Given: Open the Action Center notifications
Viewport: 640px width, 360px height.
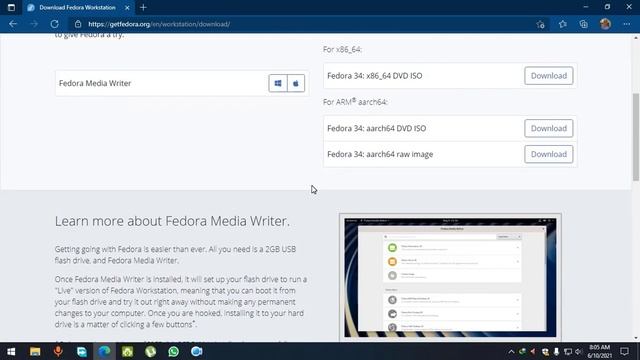Looking at the screenshot, I should pos(624,351).
